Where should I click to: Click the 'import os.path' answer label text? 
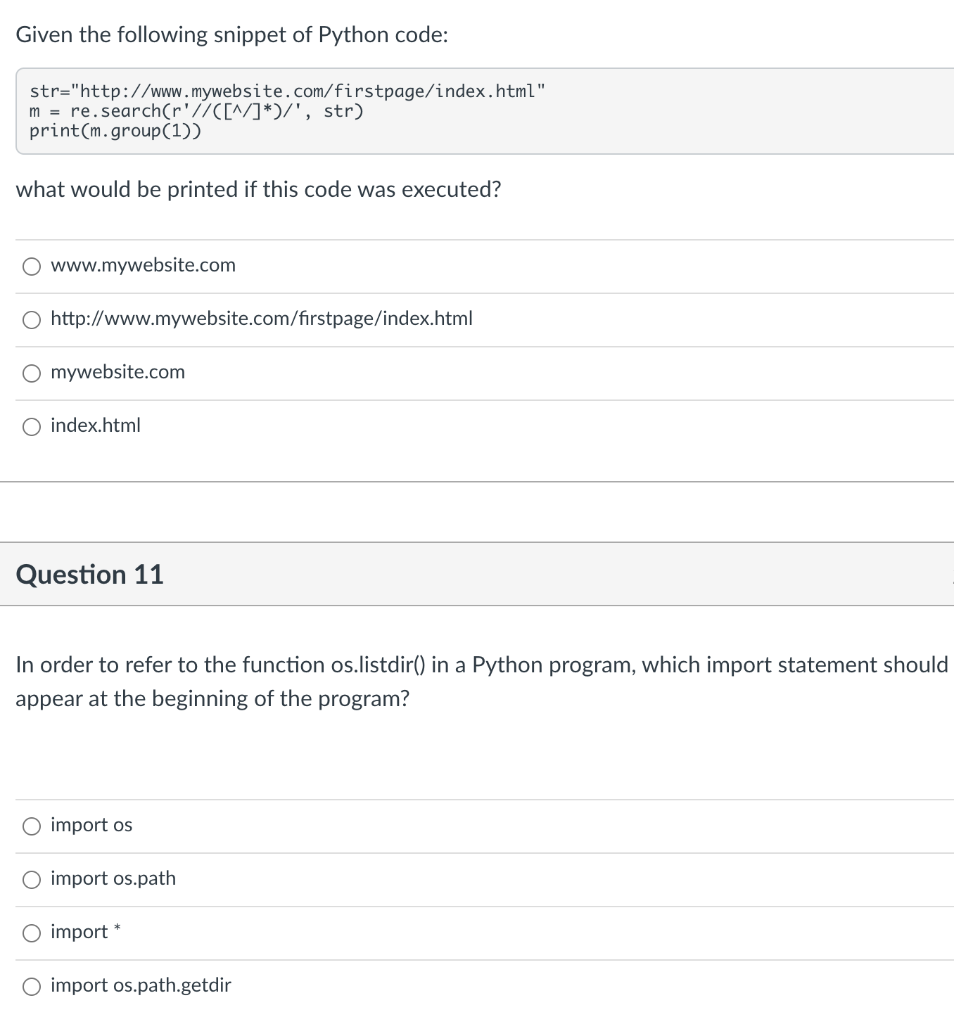pyautogui.click(x=113, y=878)
